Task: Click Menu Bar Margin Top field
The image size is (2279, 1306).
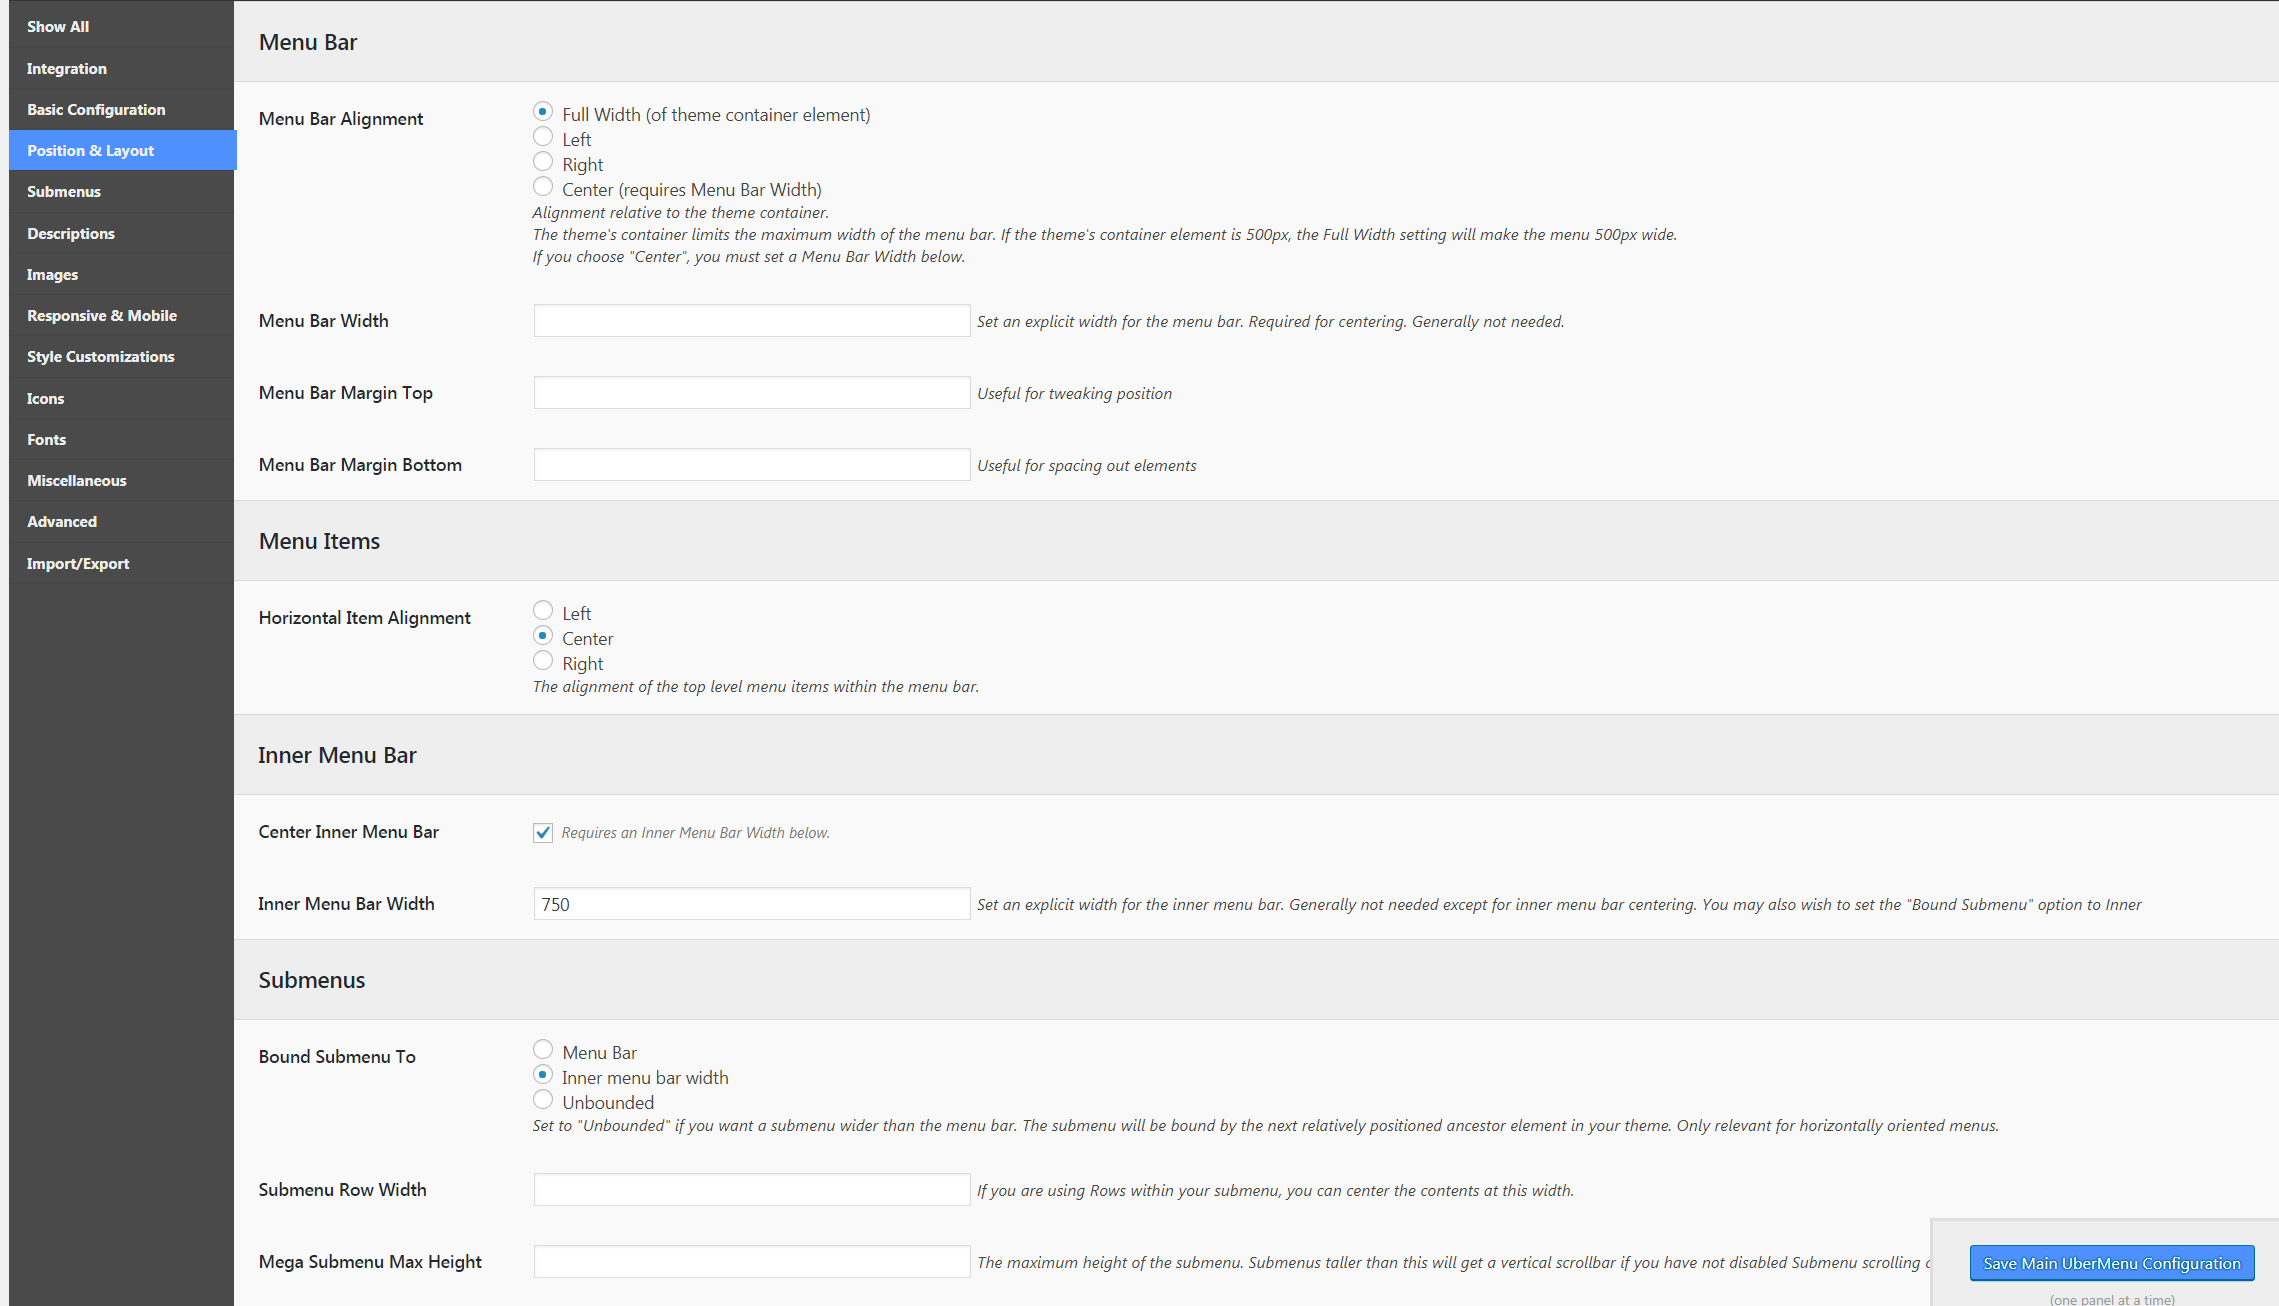Action: pyautogui.click(x=751, y=393)
